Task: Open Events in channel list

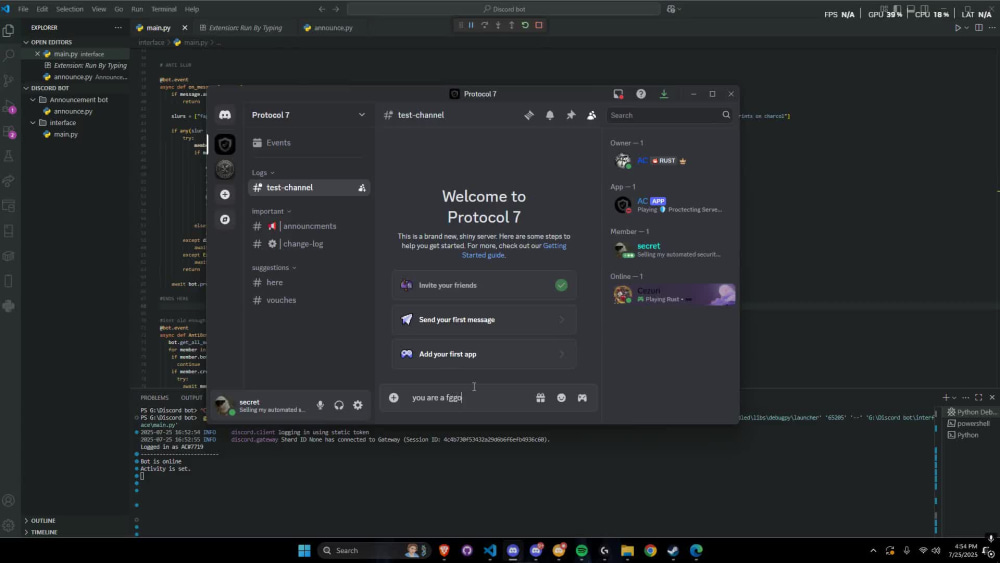Action: (309, 143)
